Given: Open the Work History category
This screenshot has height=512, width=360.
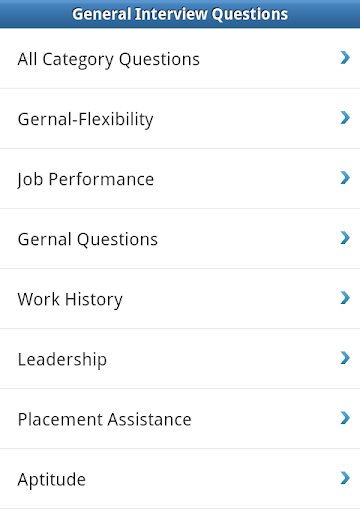Looking at the screenshot, I should [x=180, y=299].
